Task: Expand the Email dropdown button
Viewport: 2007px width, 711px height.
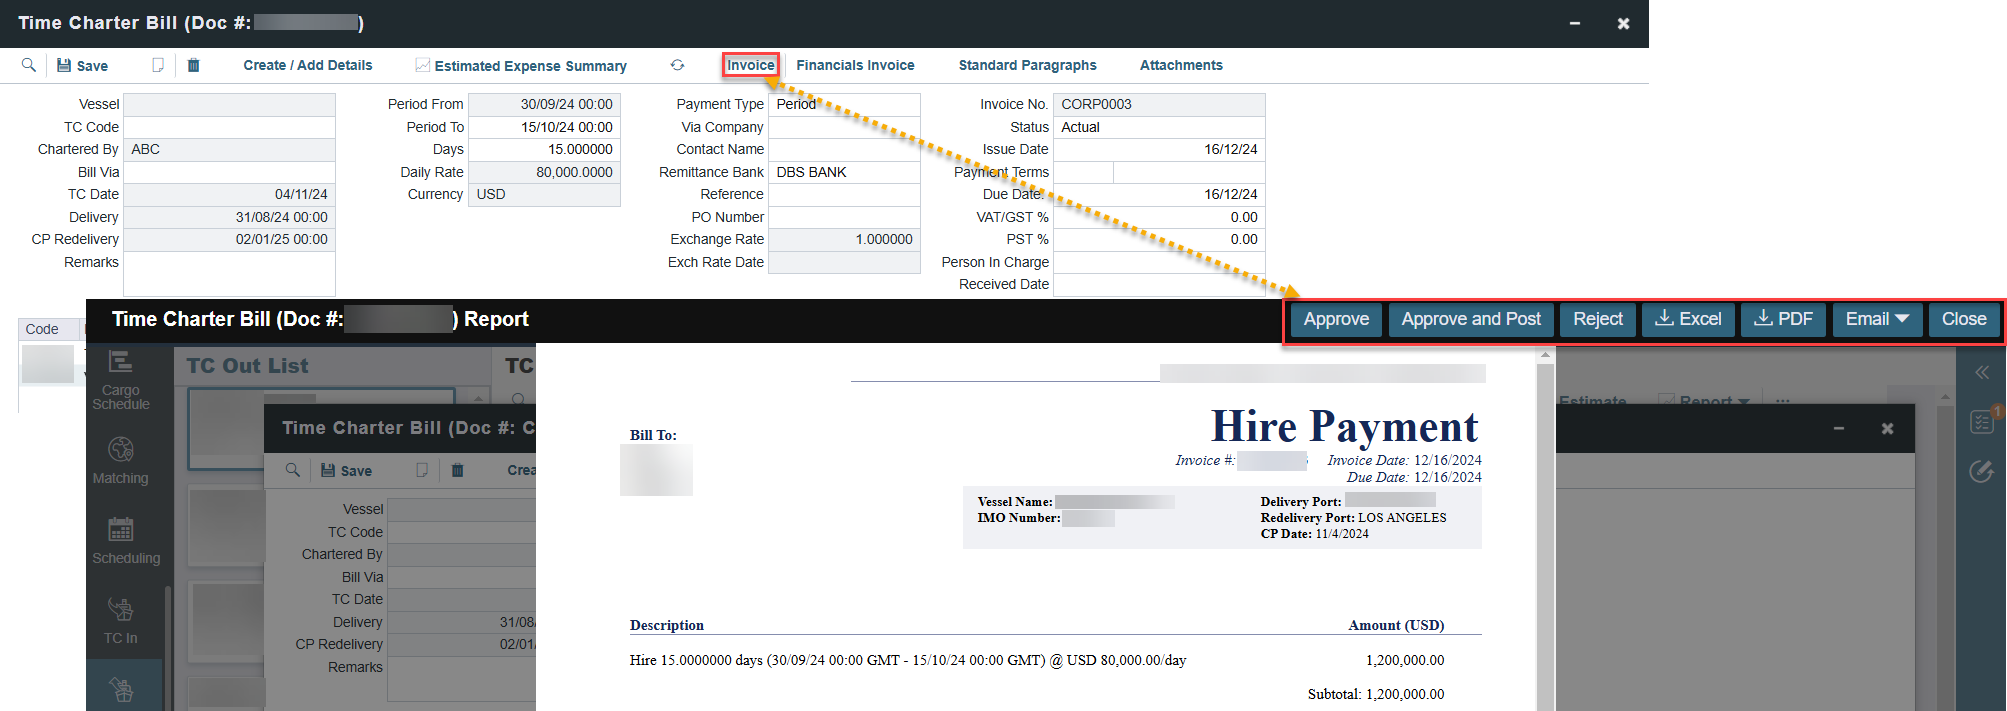Action: [1876, 319]
